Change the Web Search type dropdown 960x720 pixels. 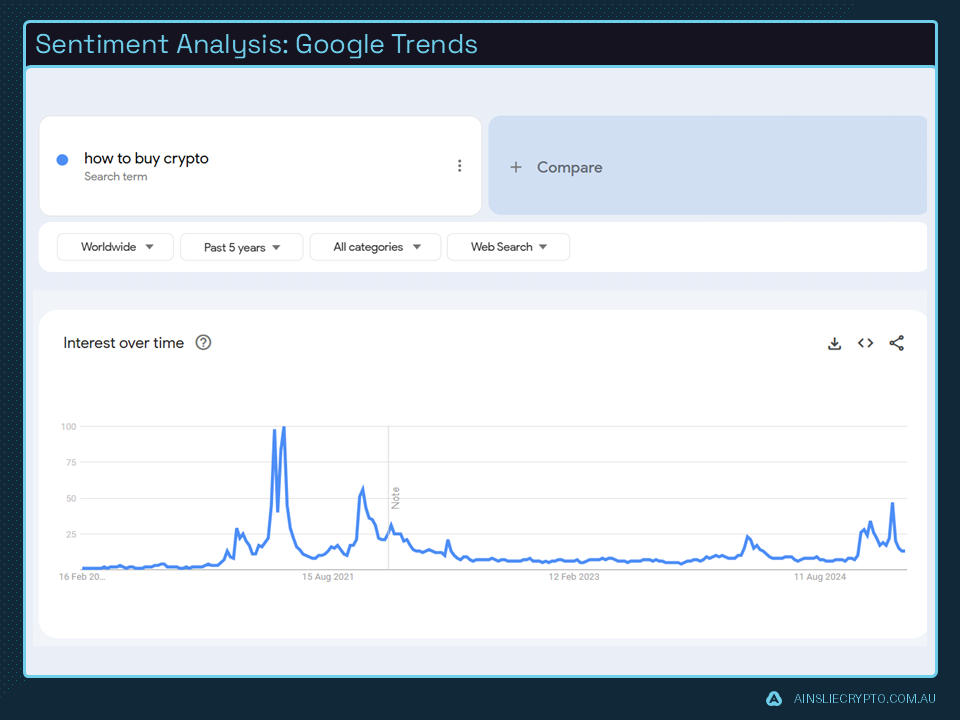508,246
